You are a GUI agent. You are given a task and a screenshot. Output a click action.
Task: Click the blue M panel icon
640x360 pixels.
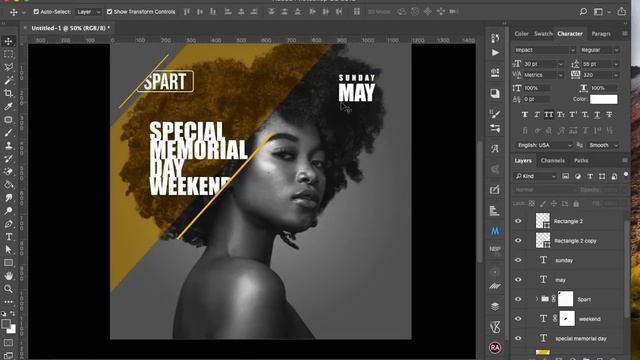click(495, 231)
